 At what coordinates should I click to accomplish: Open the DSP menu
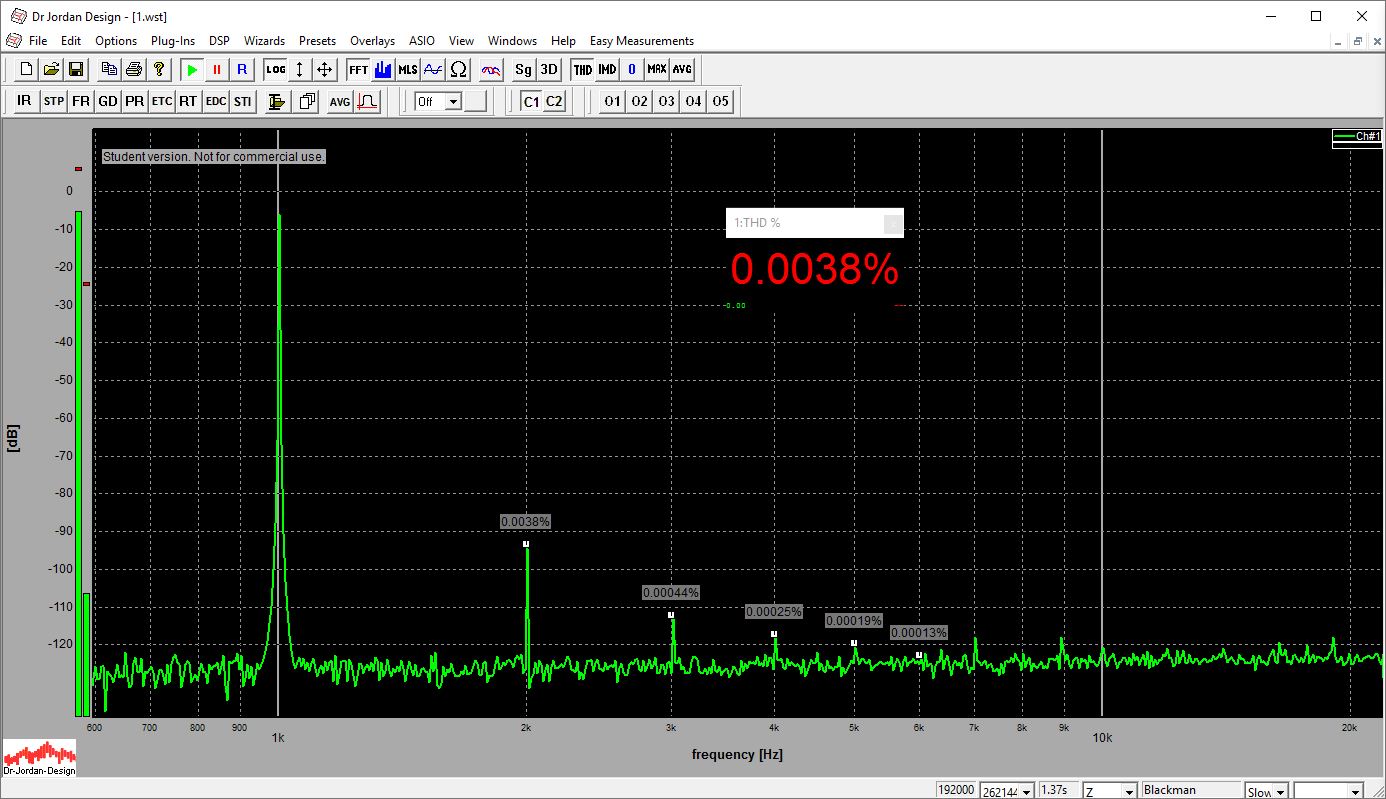click(x=219, y=41)
